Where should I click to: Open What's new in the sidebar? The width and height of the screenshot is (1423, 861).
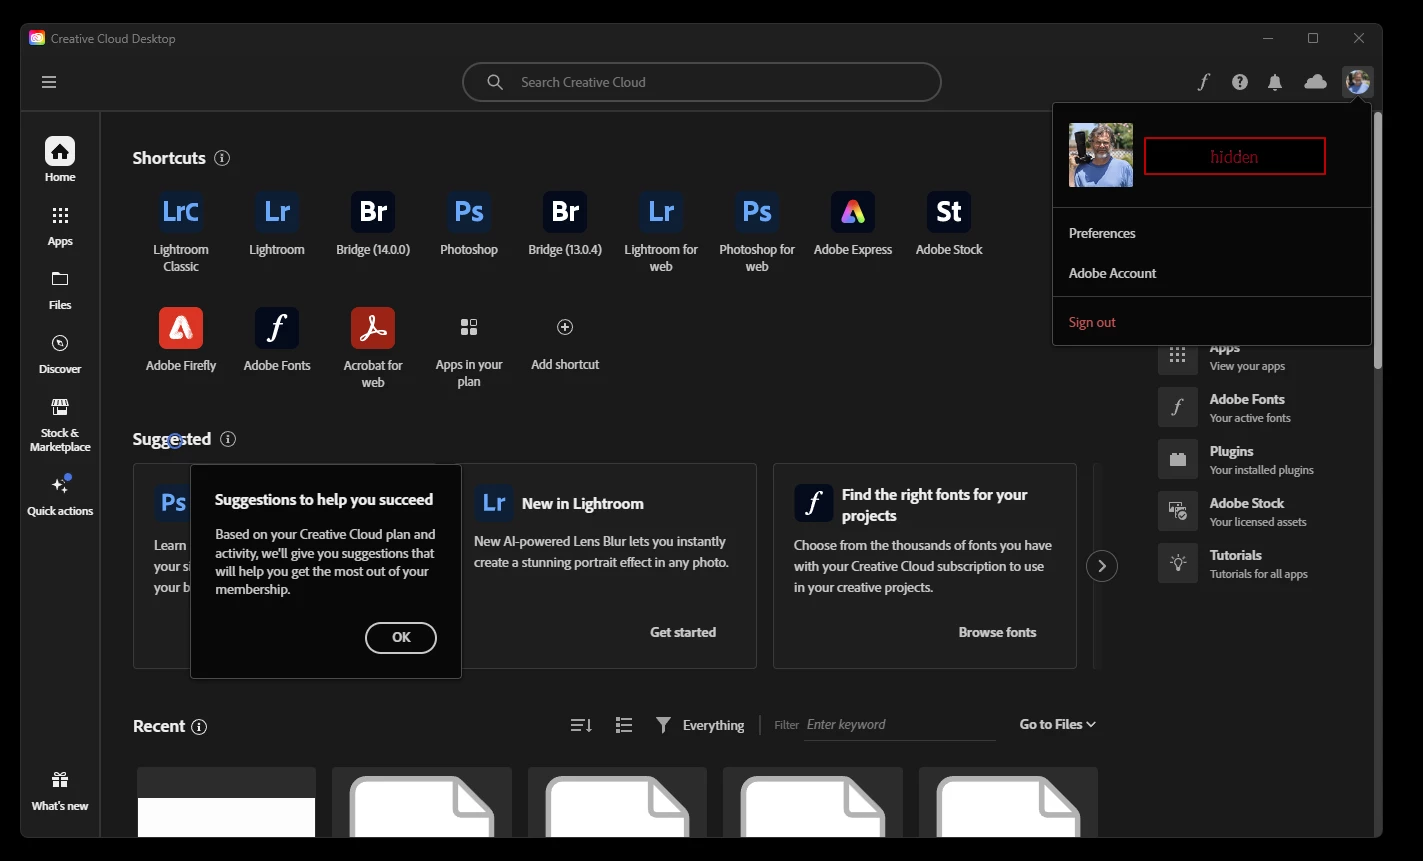(60, 790)
